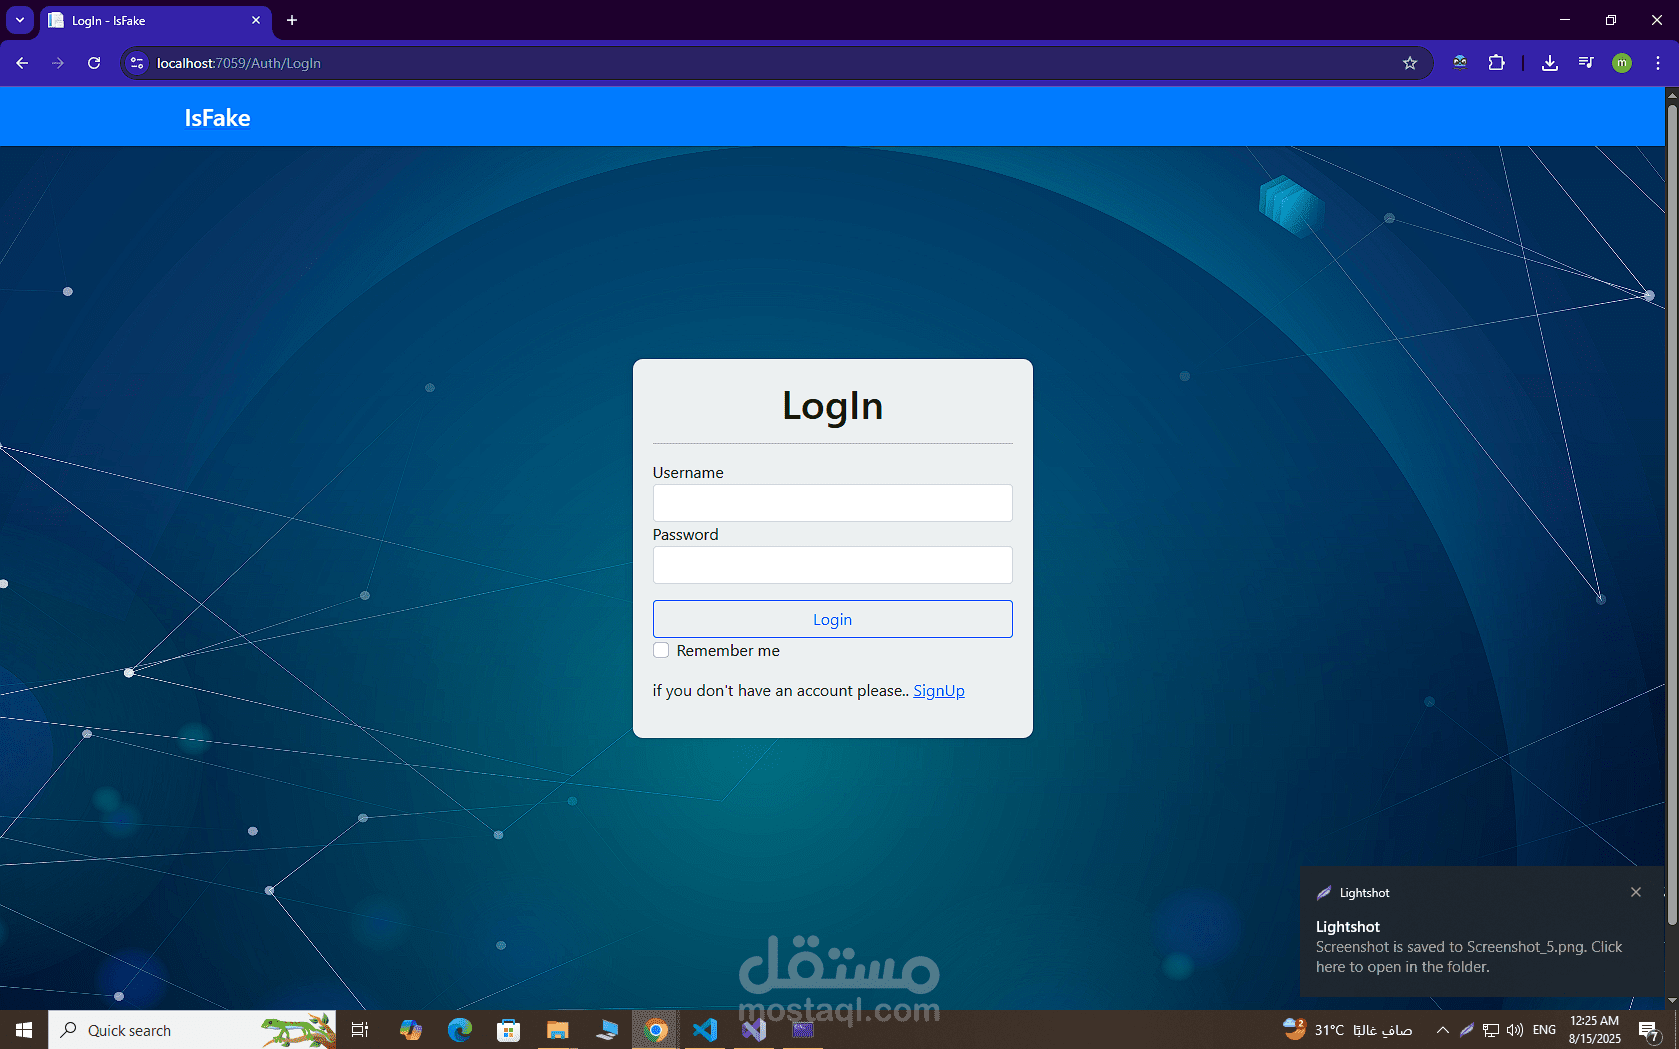Image resolution: width=1679 pixels, height=1049 pixels.
Task: Focus the Username field
Action: [832, 503]
